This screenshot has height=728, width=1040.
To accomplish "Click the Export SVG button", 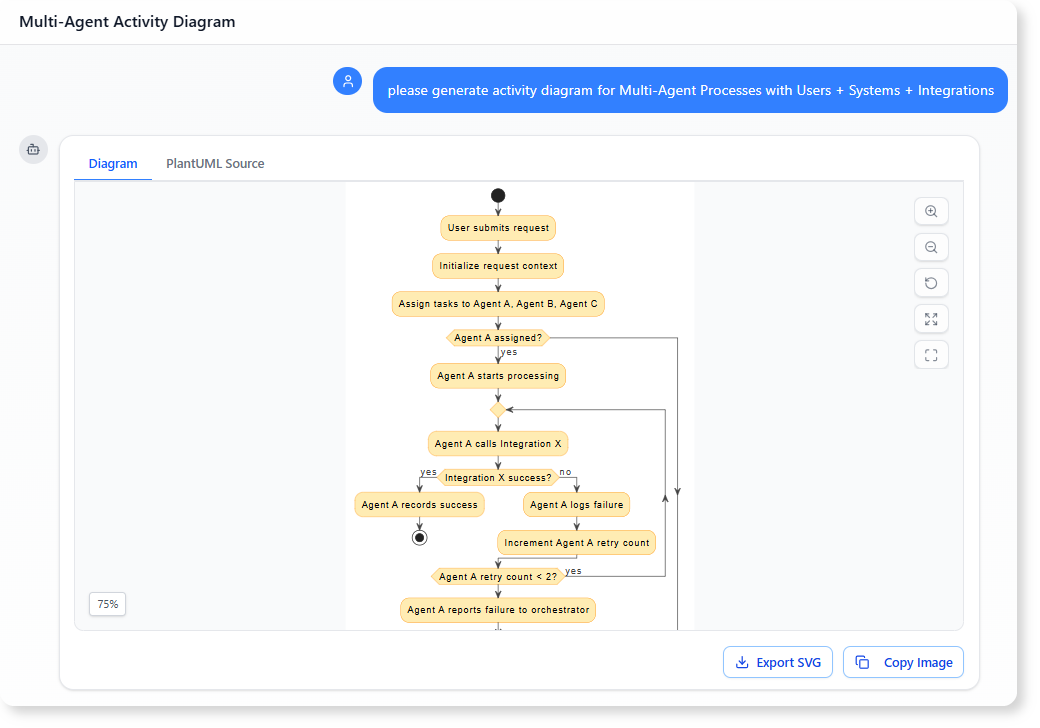I will coord(778,662).
